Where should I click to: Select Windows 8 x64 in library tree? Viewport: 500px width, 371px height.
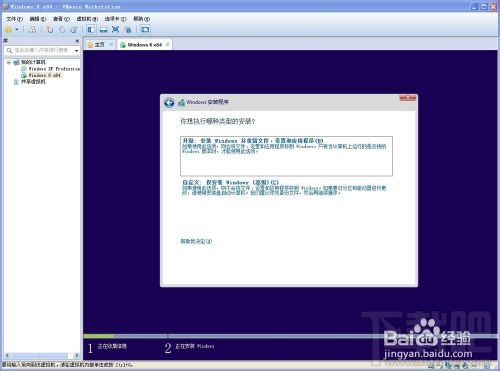point(45,75)
